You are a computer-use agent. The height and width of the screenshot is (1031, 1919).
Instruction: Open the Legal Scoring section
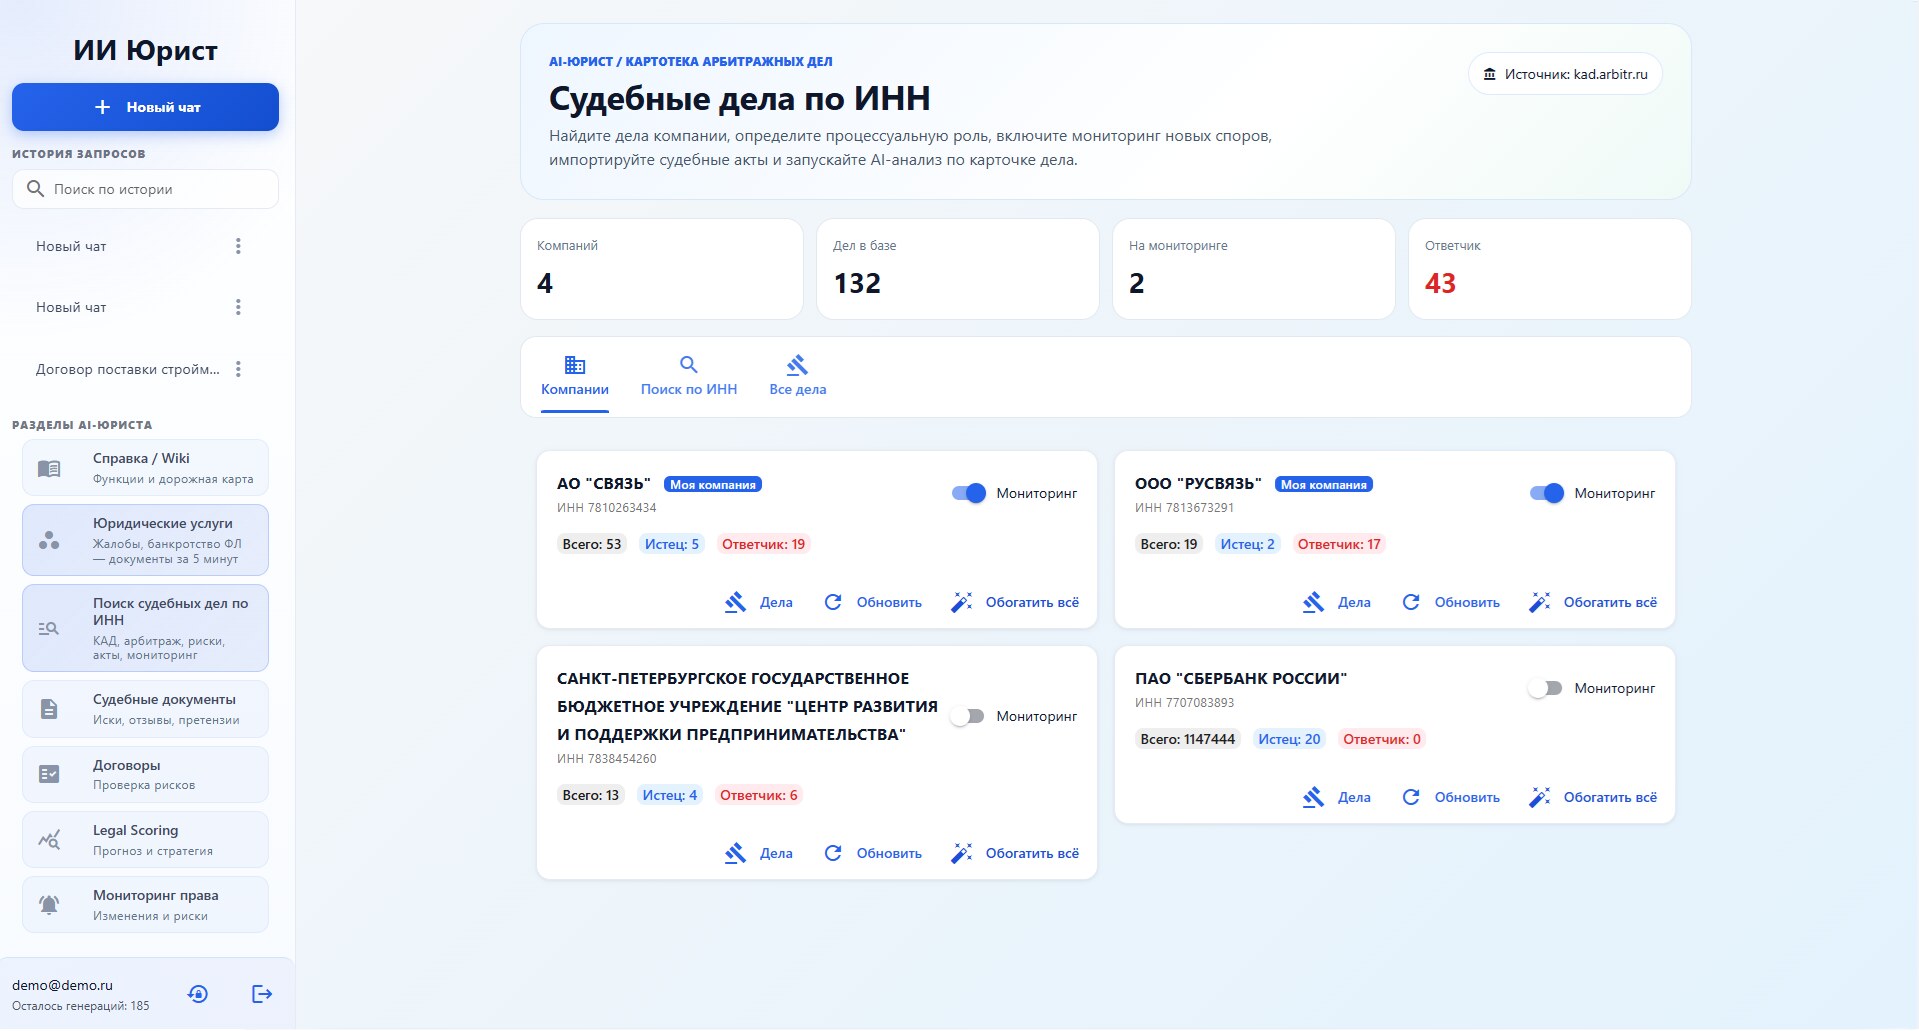coord(145,840)
